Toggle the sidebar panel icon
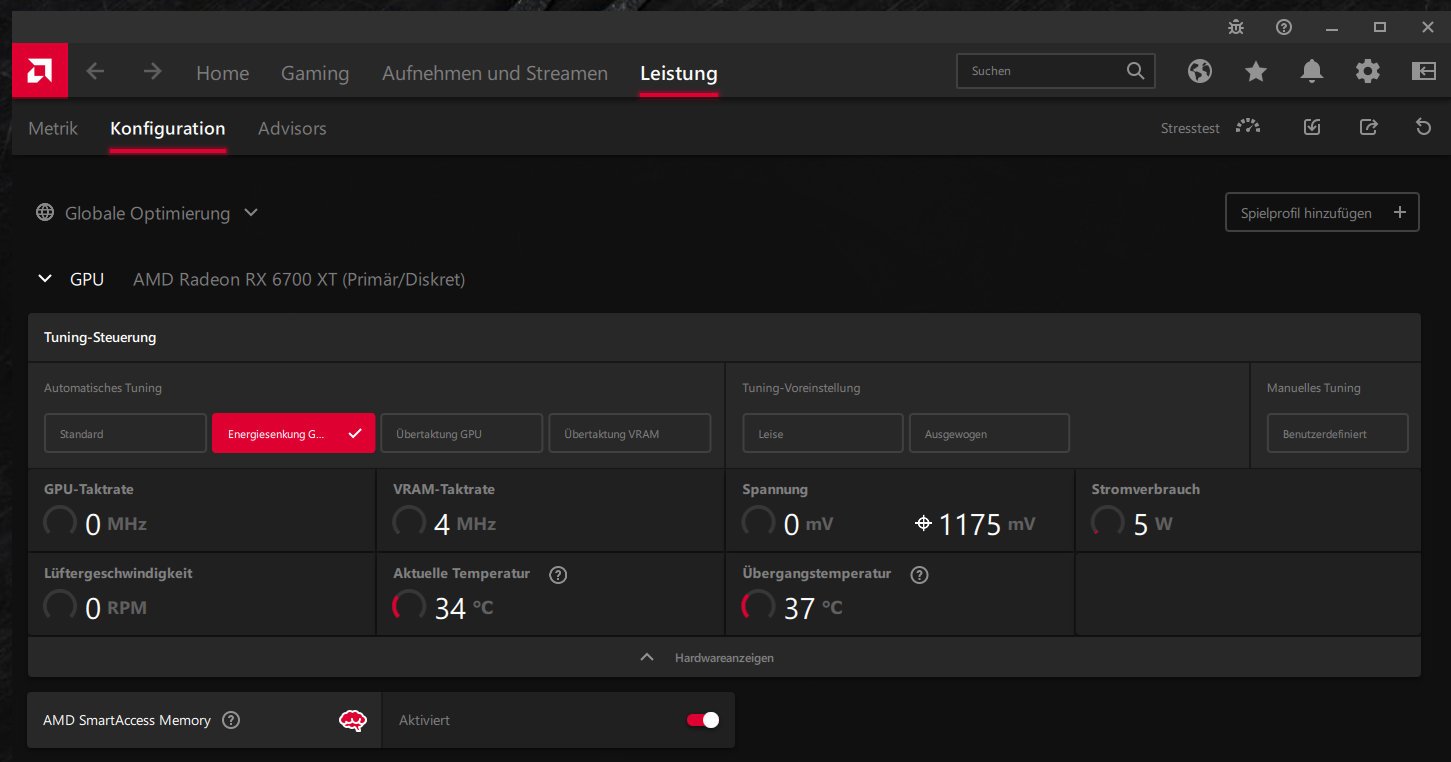The image size is (1451, 762). pos(1423,71)
